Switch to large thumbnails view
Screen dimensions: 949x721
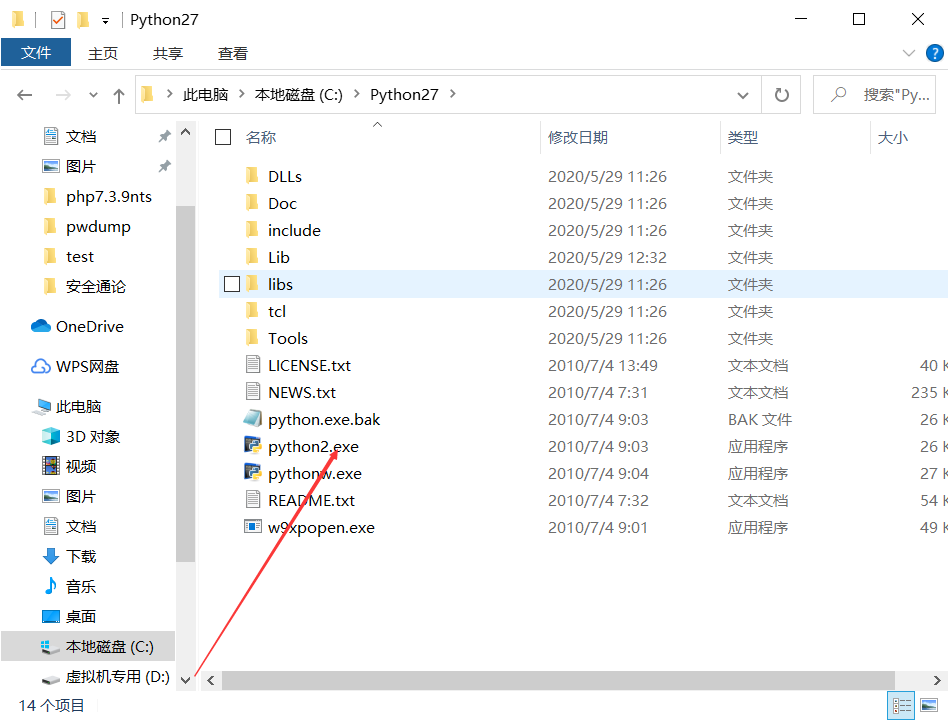click(x=927, y=705)
